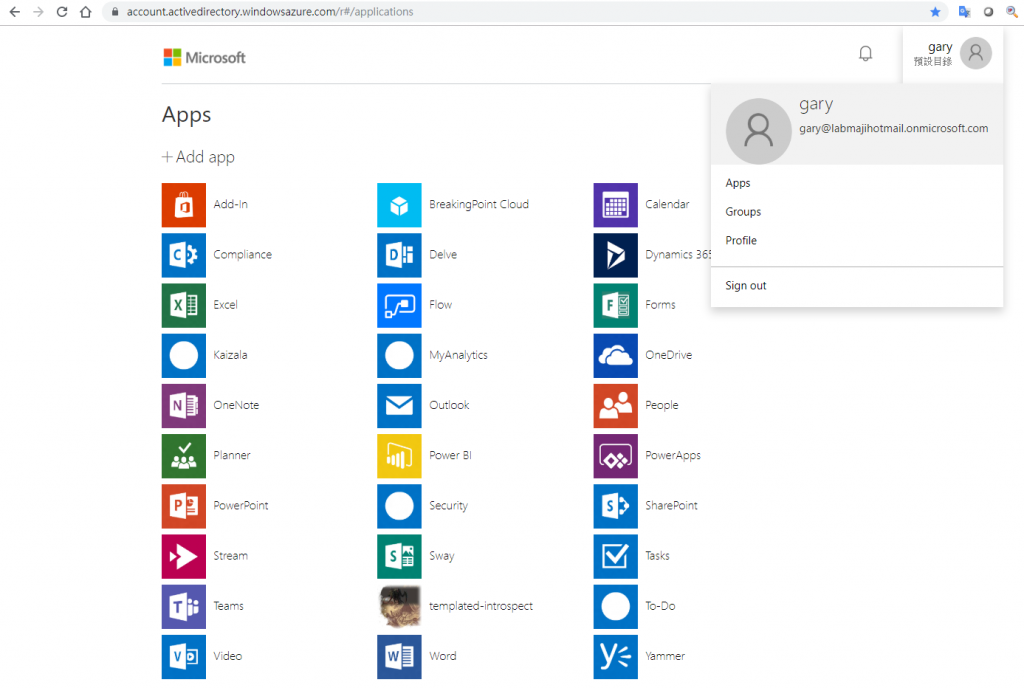Open the Forms app icon
Image resolution: width=1024 pixels, height=688 pixels.
[615, 305]
